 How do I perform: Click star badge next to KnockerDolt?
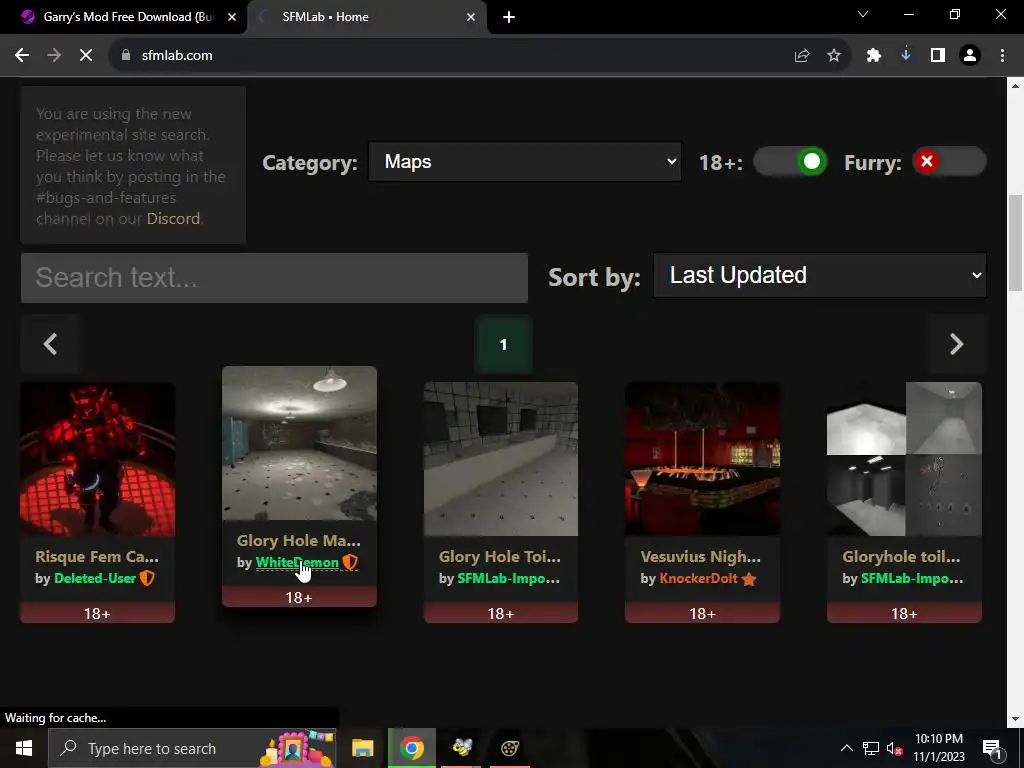749,579
